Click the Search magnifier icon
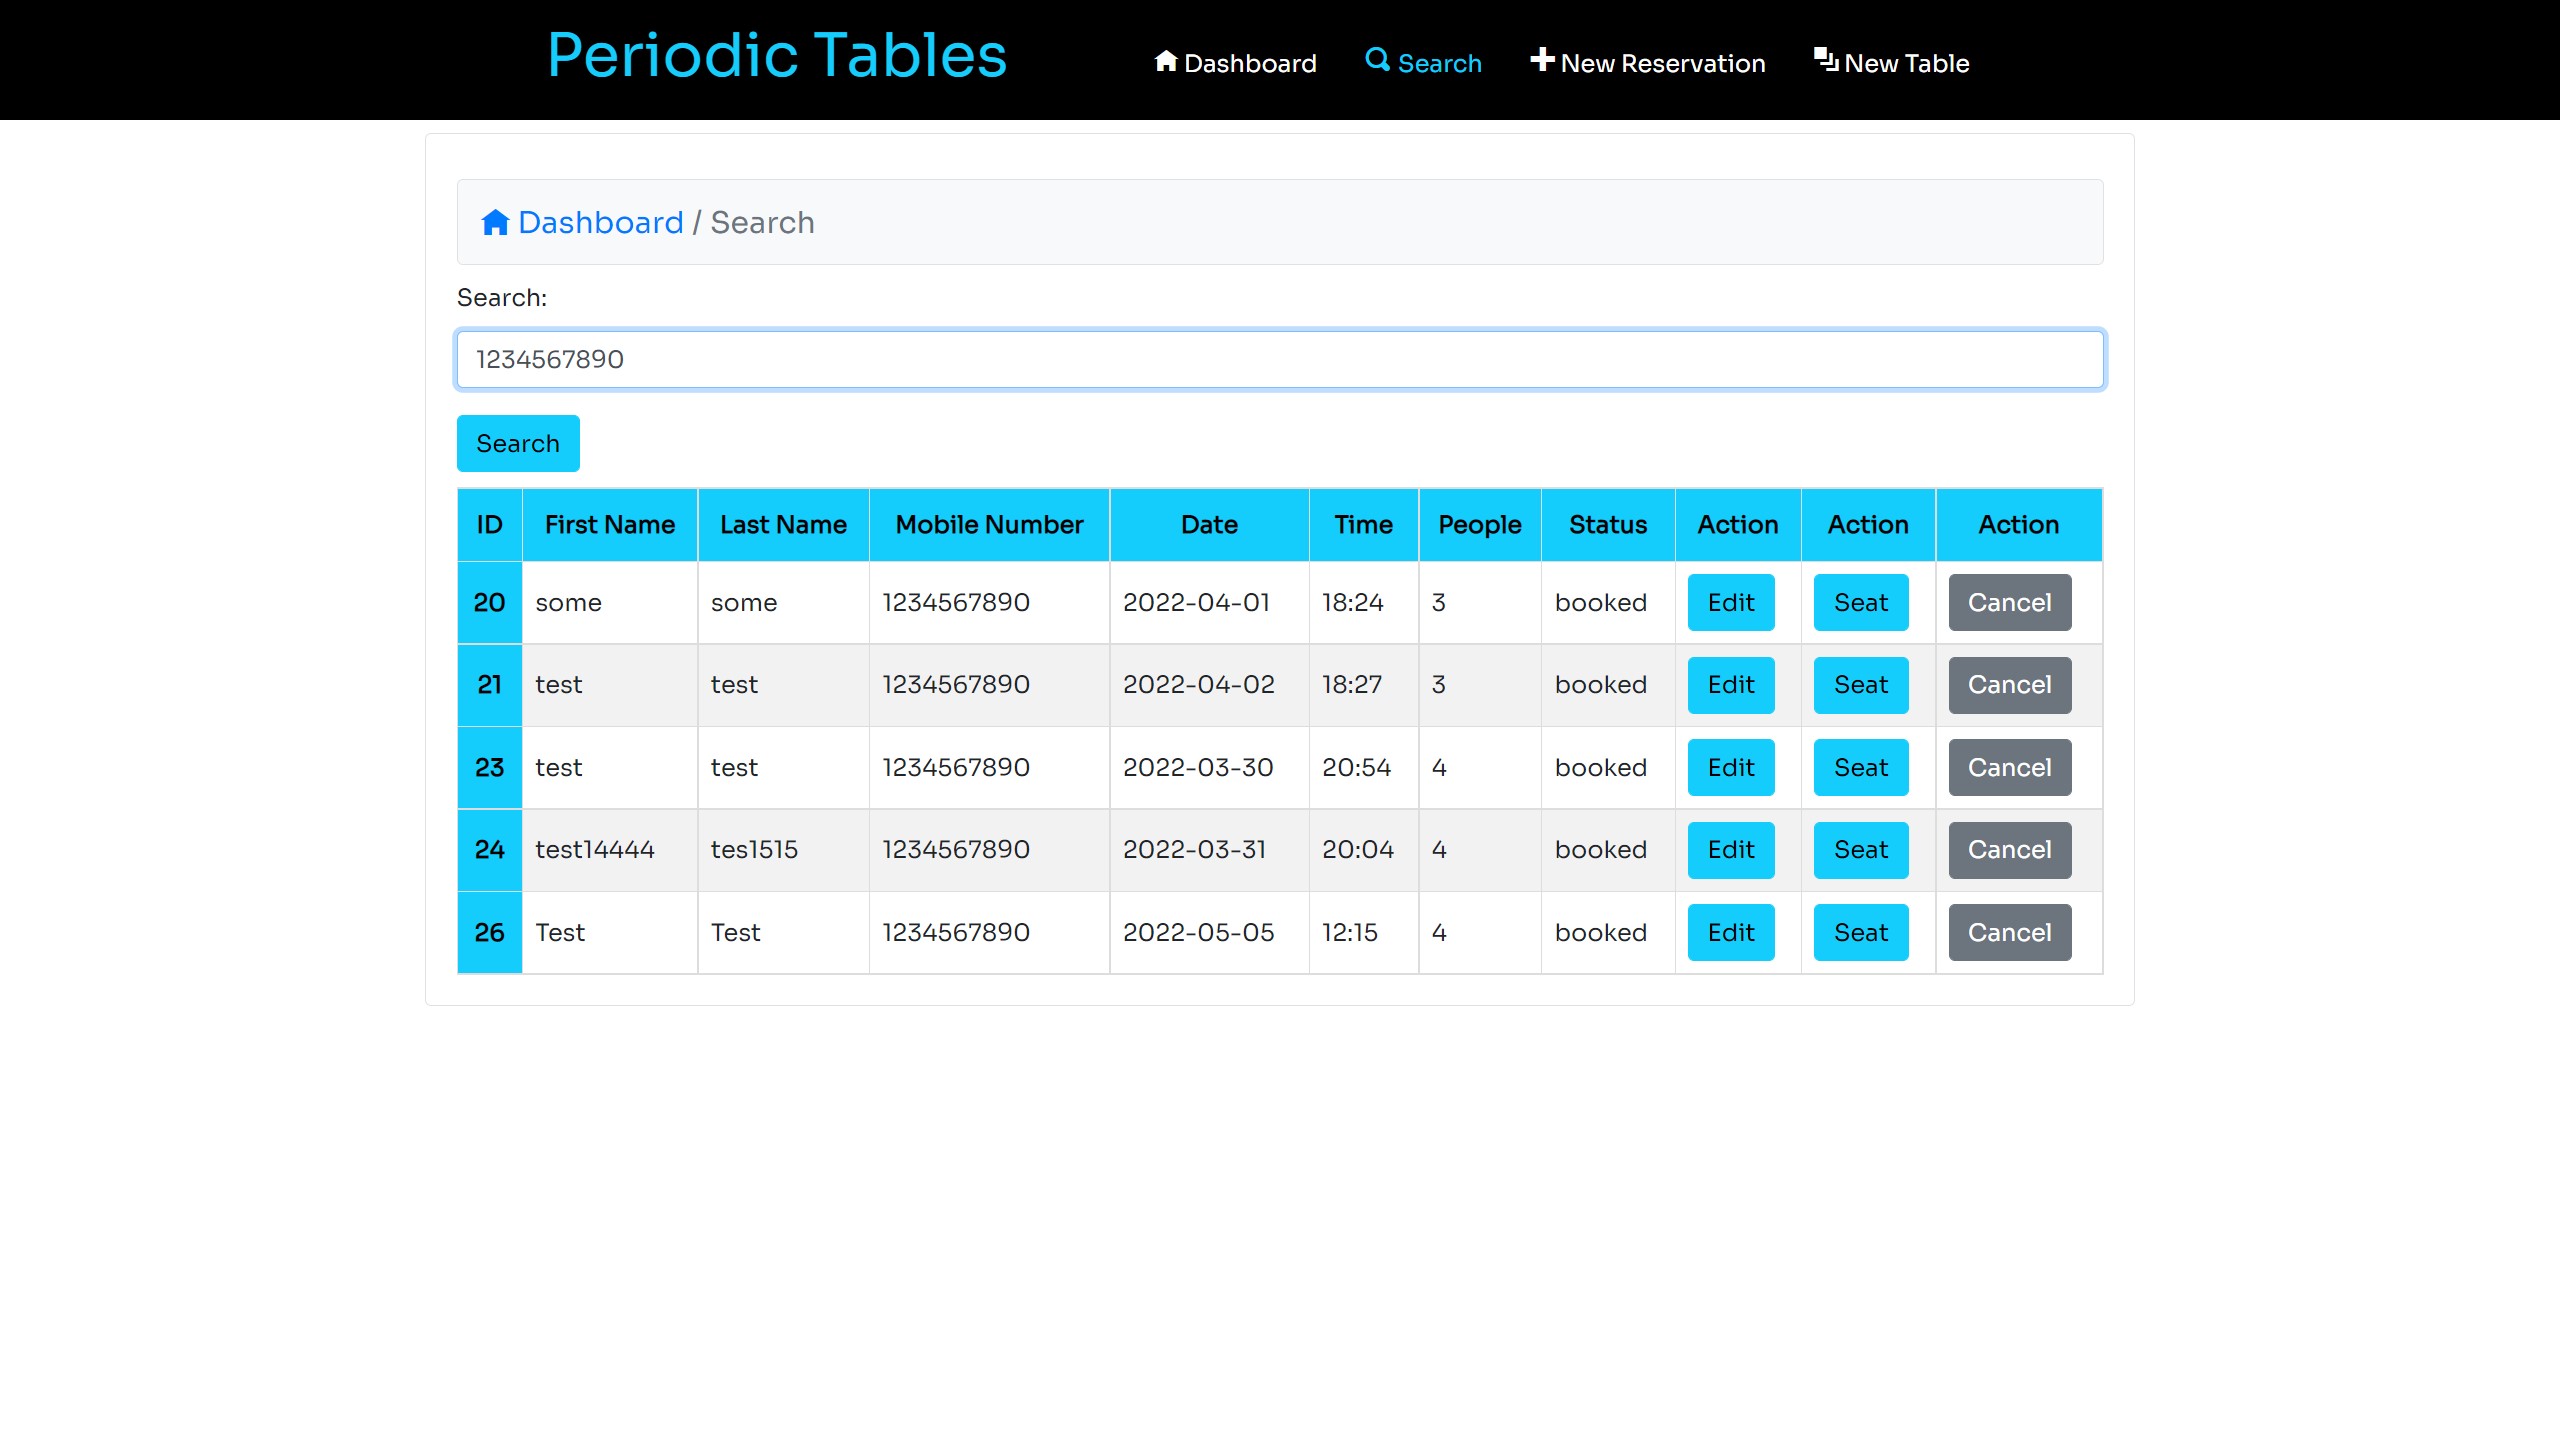The height and width of the screenshot is (1440, 2560). pos(1377,60)
